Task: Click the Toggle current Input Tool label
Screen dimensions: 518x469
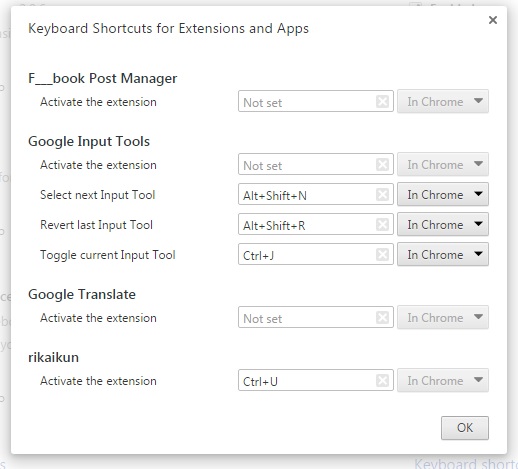Action: [x=108, y=255]
